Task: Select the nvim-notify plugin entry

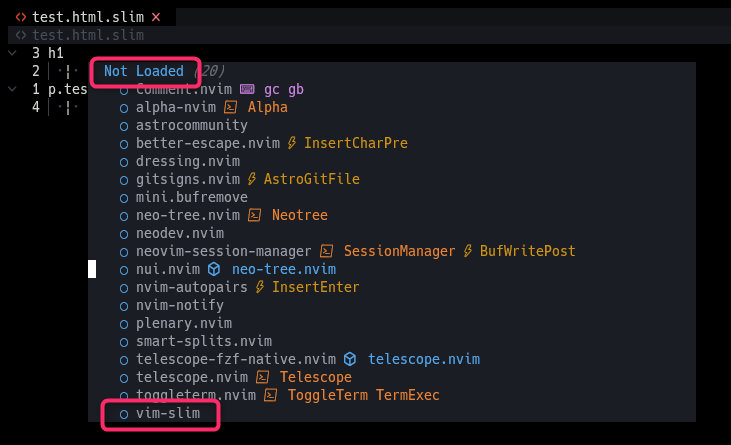Action: point(180,305)
